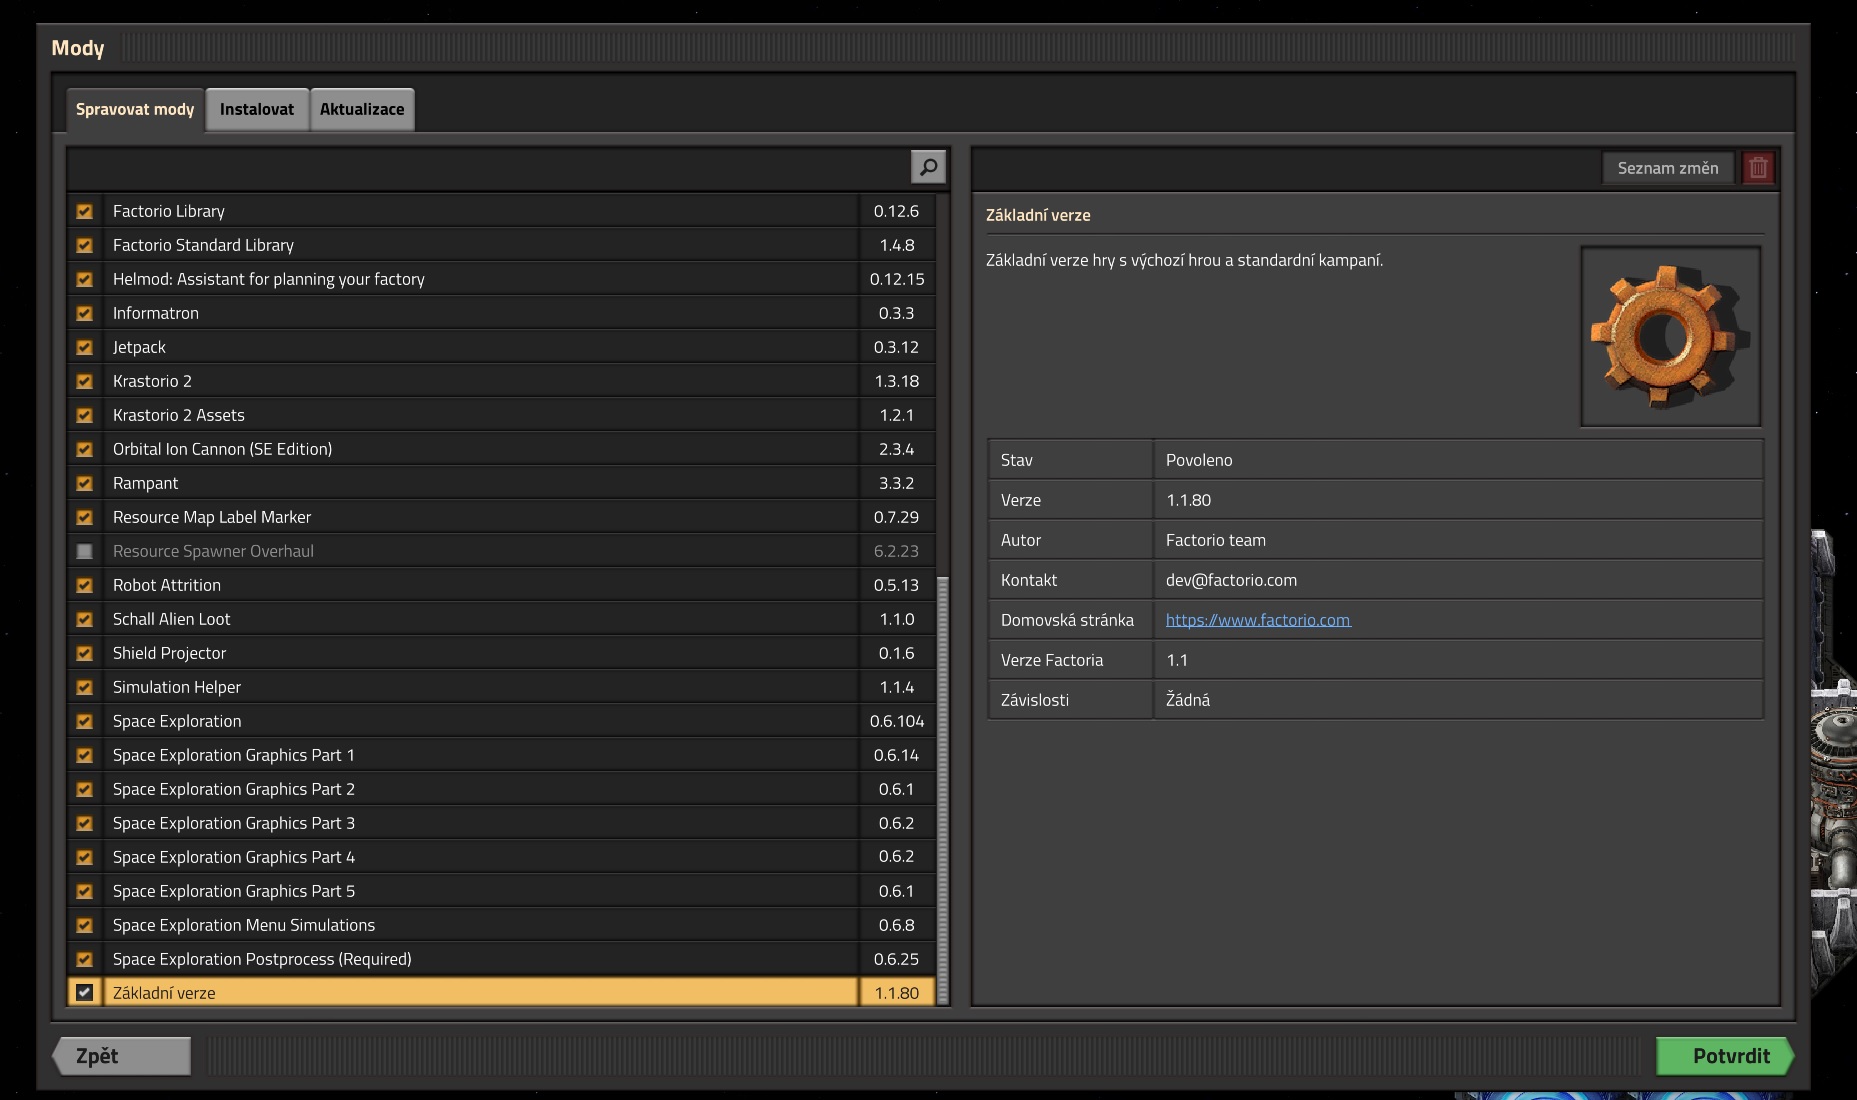
Task: Disable the Helmod mod checkbox
Action: (85, 279)
